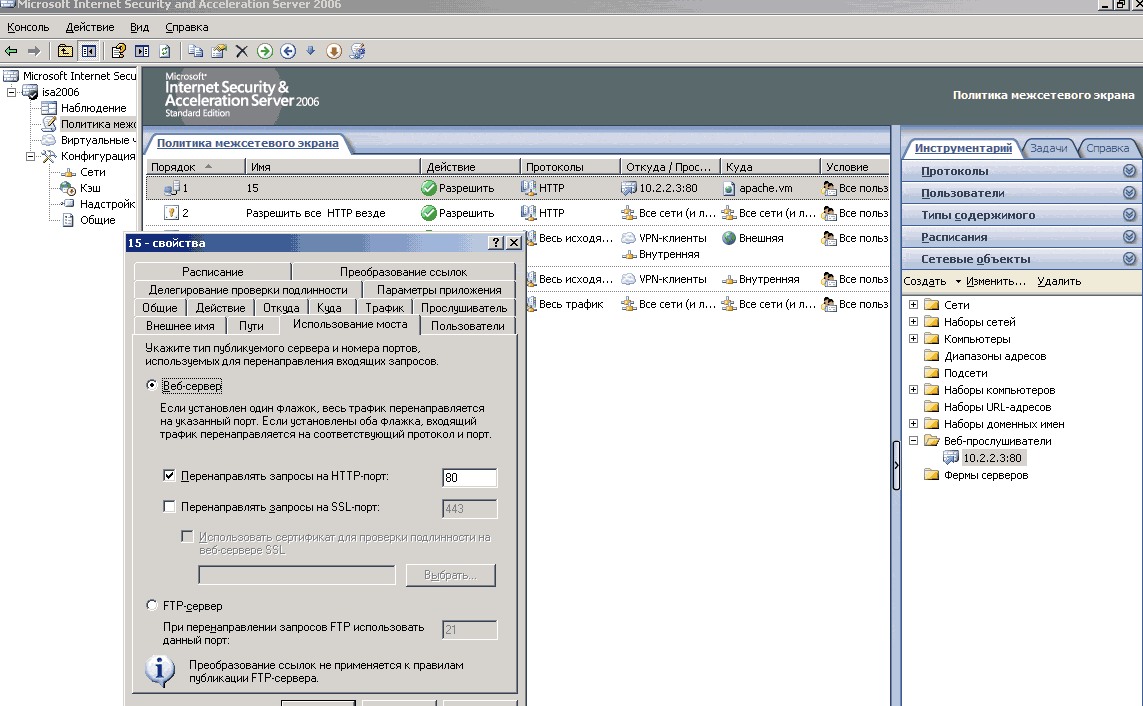
Task: Open the Расписание tab in dialog
Action: [213, 271]
